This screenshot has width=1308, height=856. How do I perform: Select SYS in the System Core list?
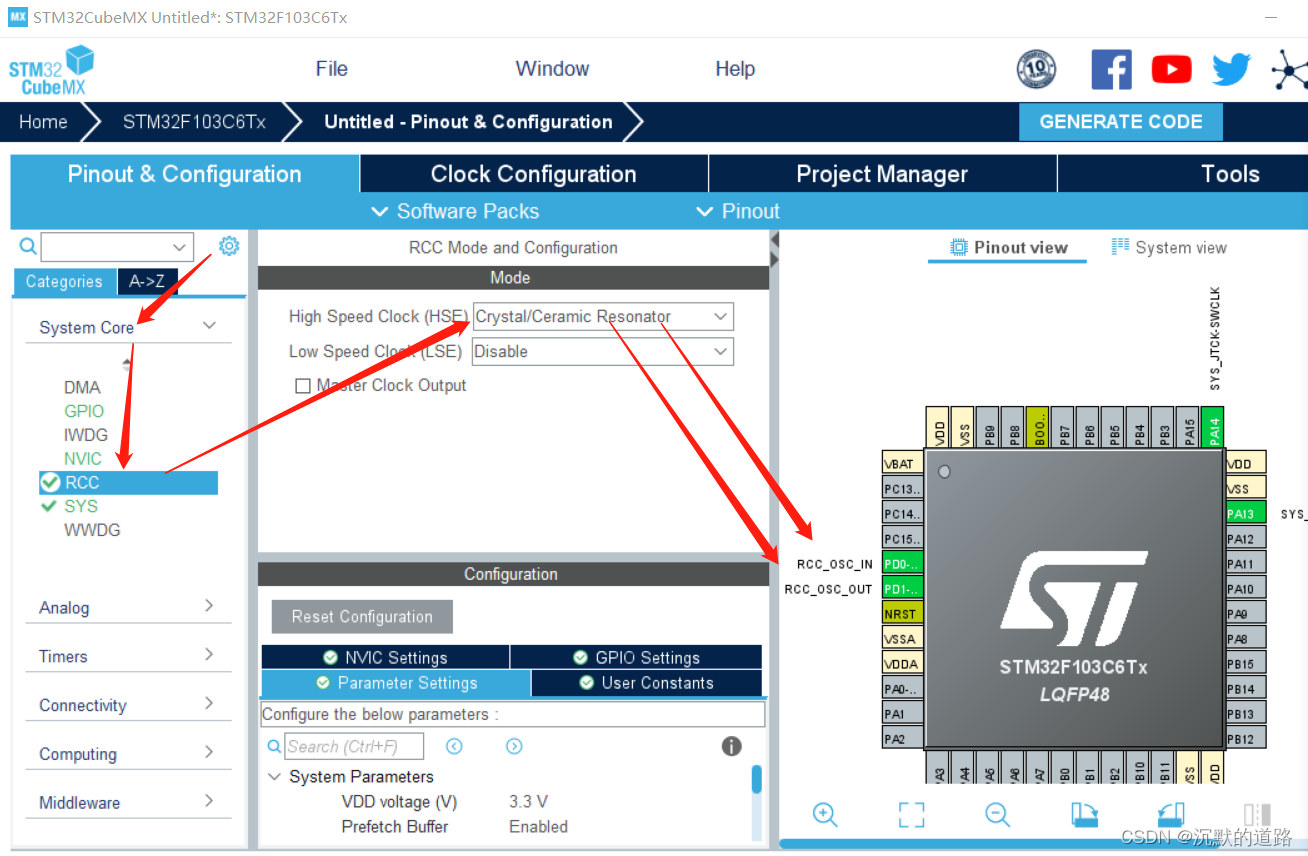click(x=81, y=506)
